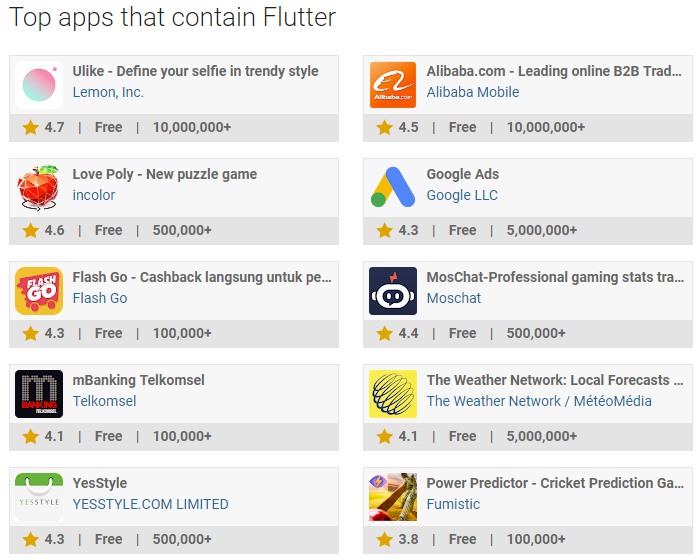This screenshot has height=560, width=700.
Task: Click the Love Poly puzzle game title
Action: point(165,174)
